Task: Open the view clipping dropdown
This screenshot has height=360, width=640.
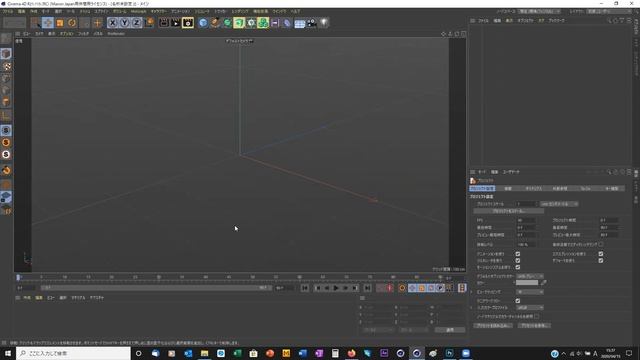Action: pyautogui.click(x=530, y=292)
